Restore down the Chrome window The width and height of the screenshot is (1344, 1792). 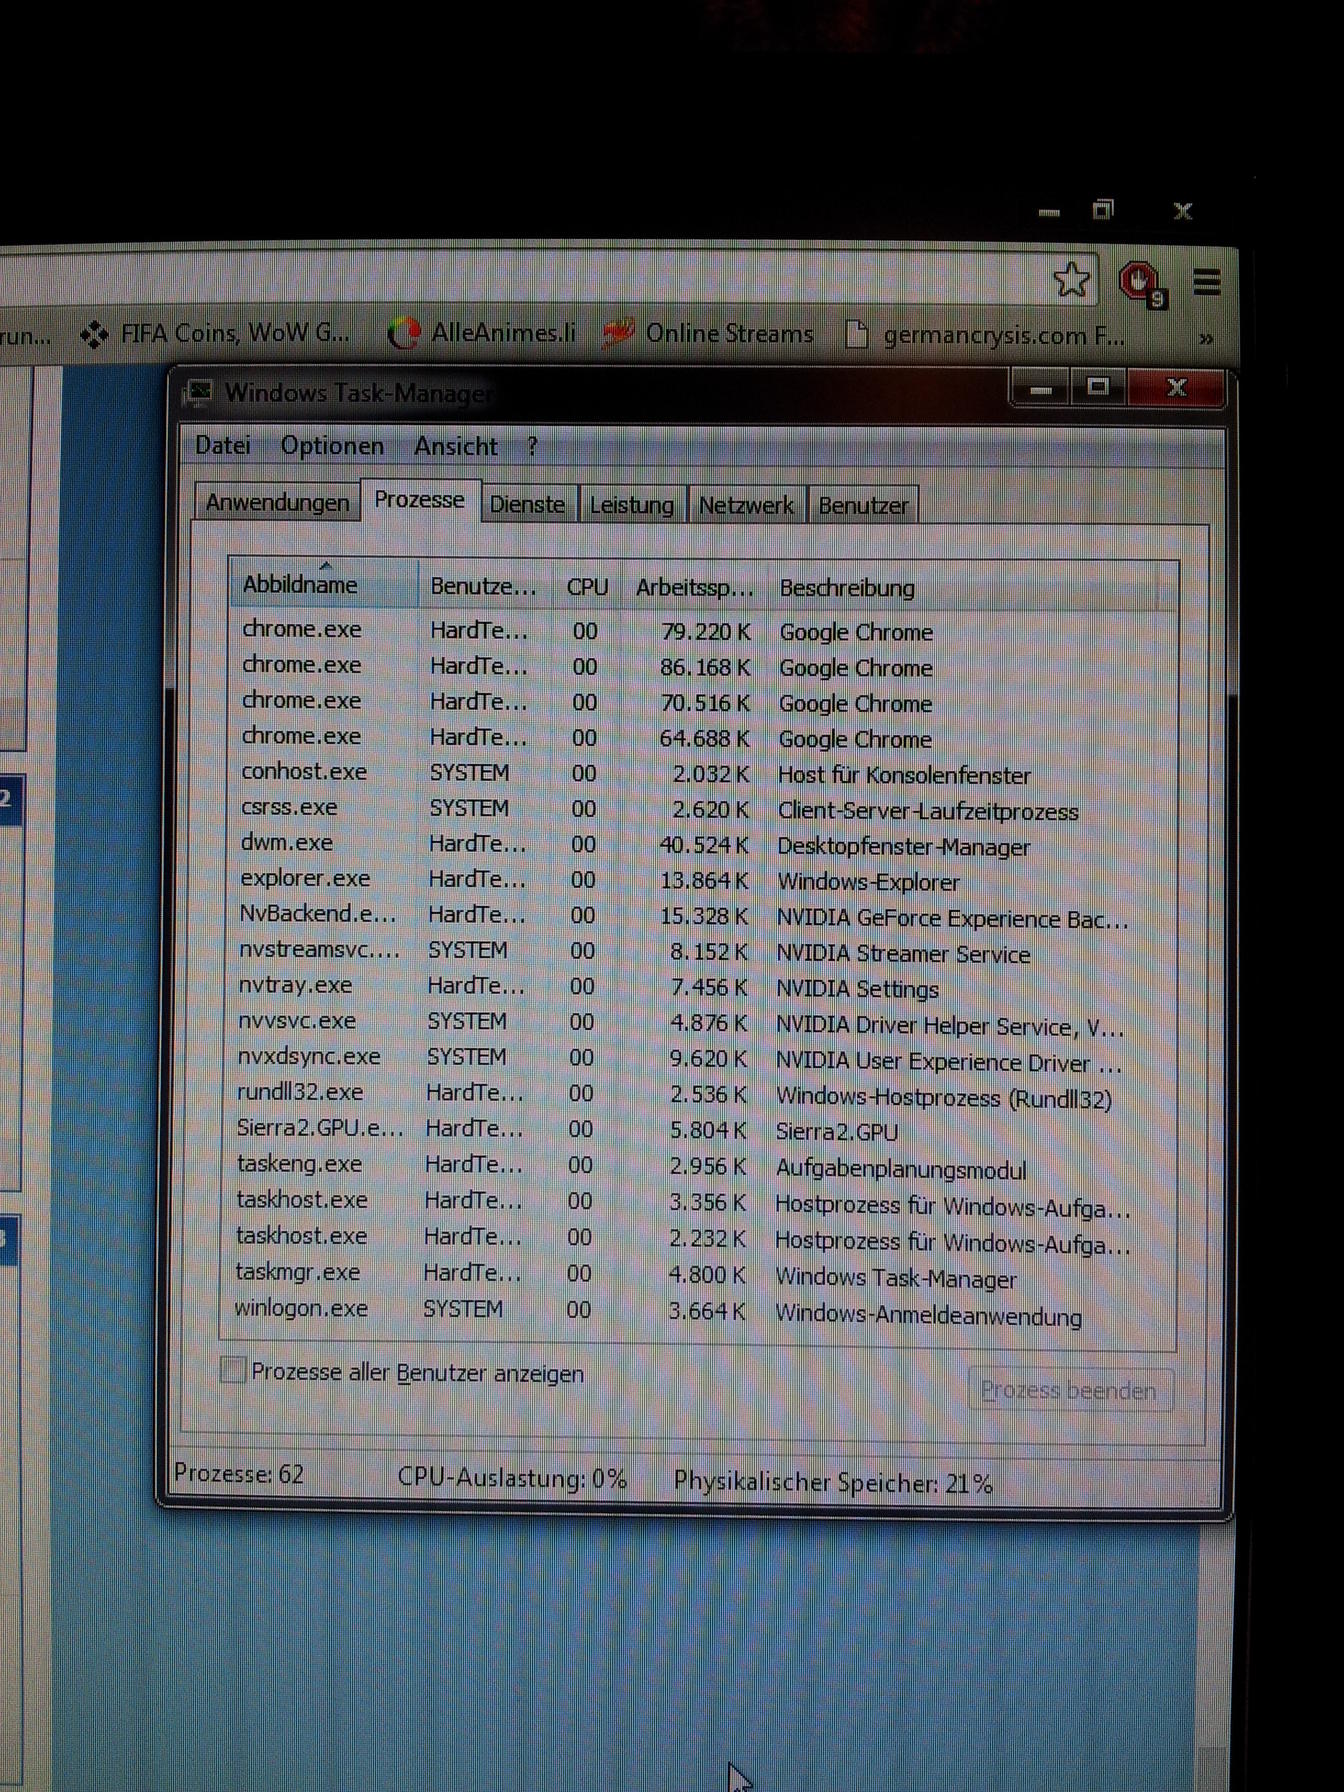pos(1103,209)
